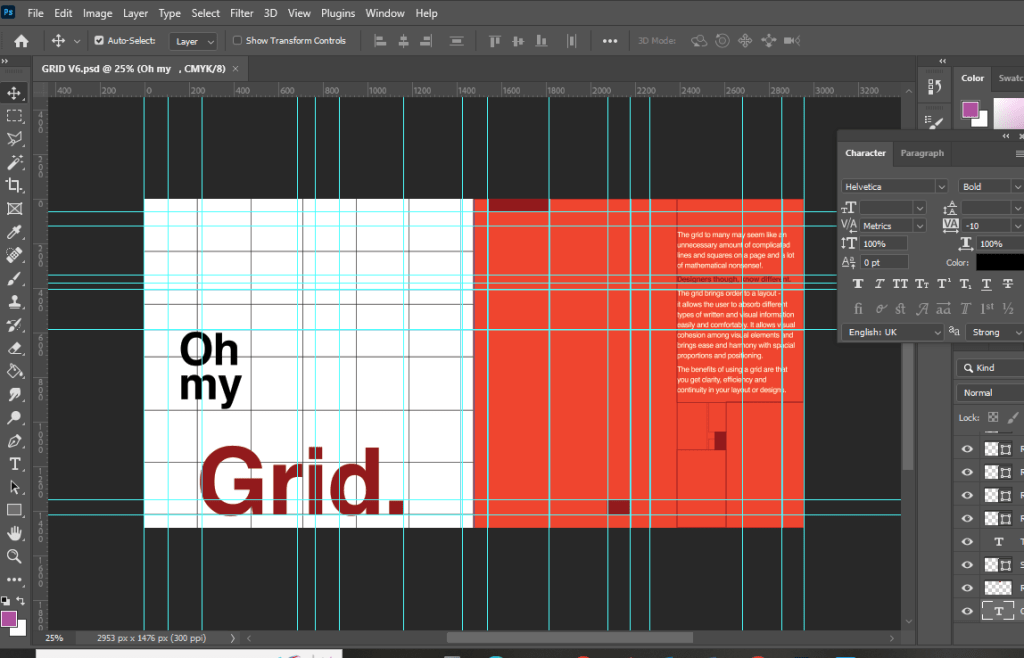Click the three-dots more options button
The width and height of the screenshot is (1024, 658).
(x=609, y=41)
